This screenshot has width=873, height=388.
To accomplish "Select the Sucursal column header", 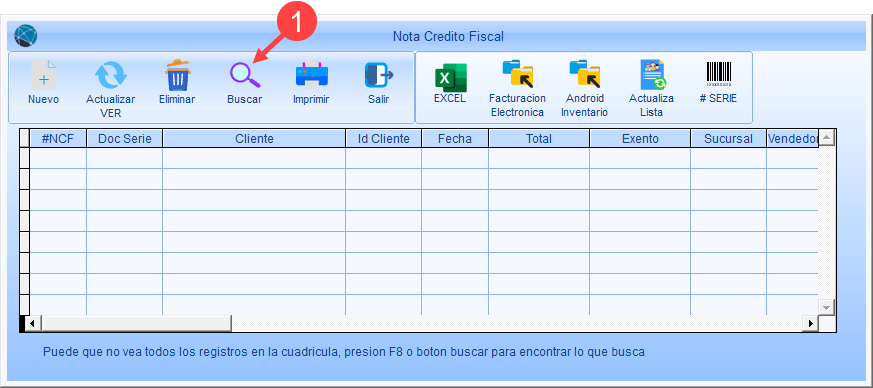I will [x=728, y=139].
